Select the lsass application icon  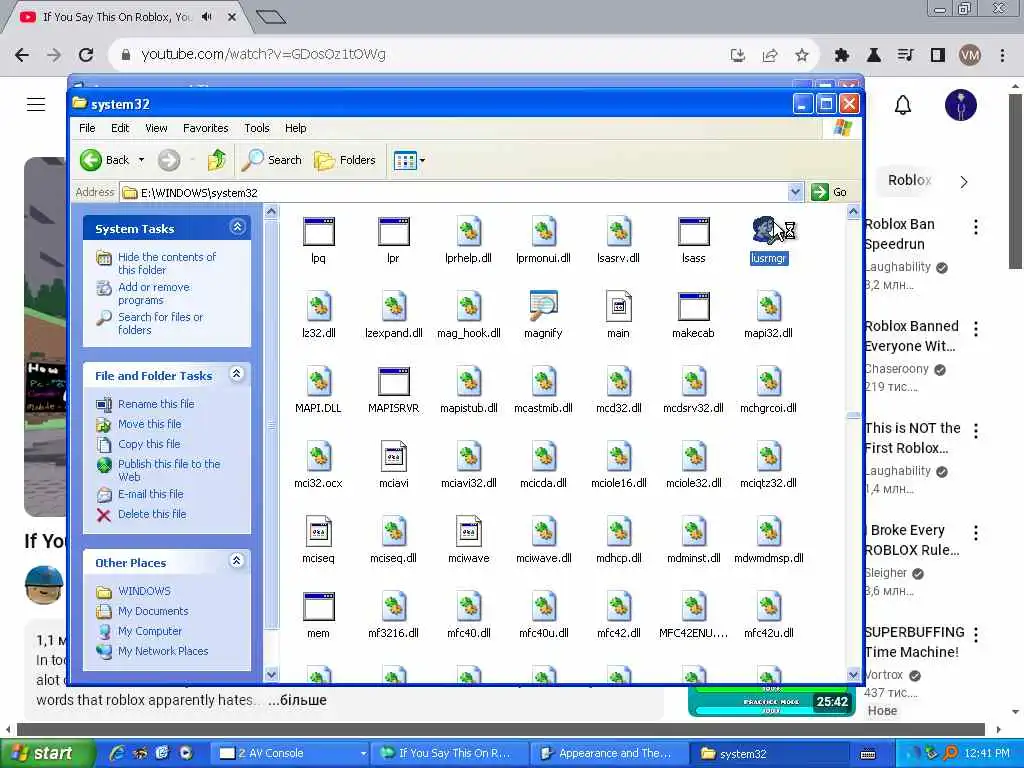tap(694, 231)
